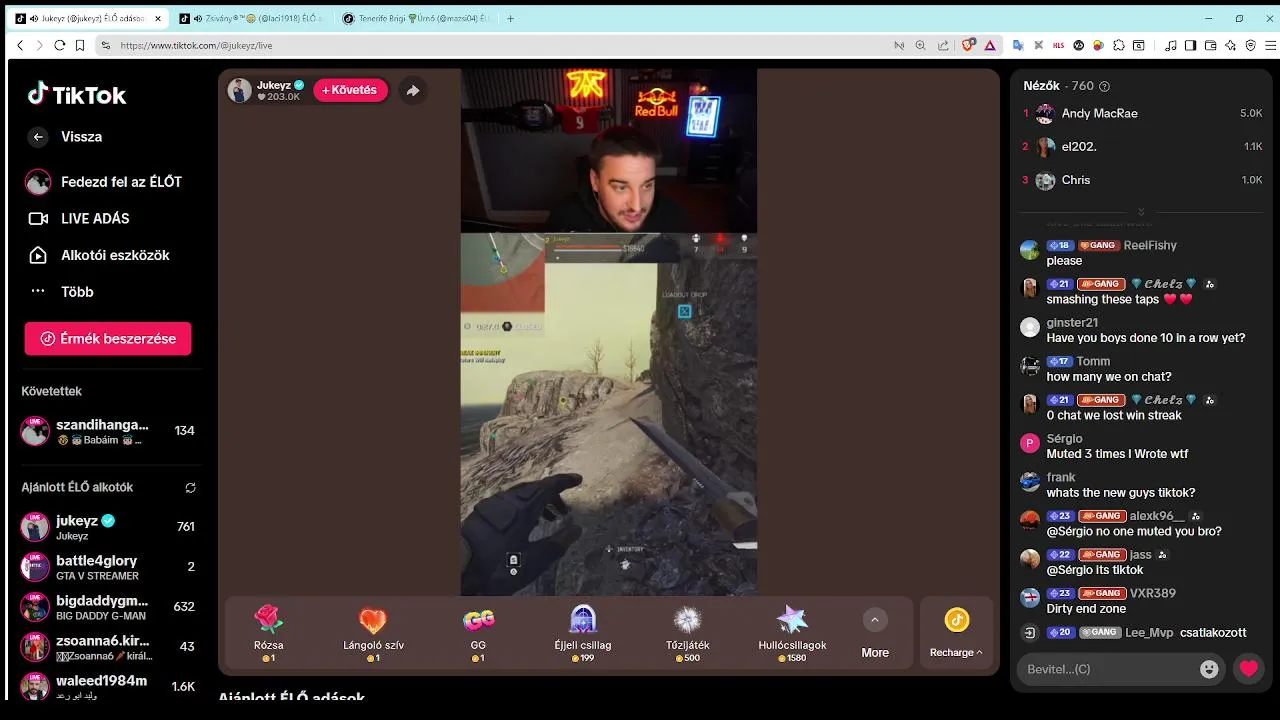Open page zoom icon in address bar
The width and height of the screenshot is (1280, 720).
point(920,45)
